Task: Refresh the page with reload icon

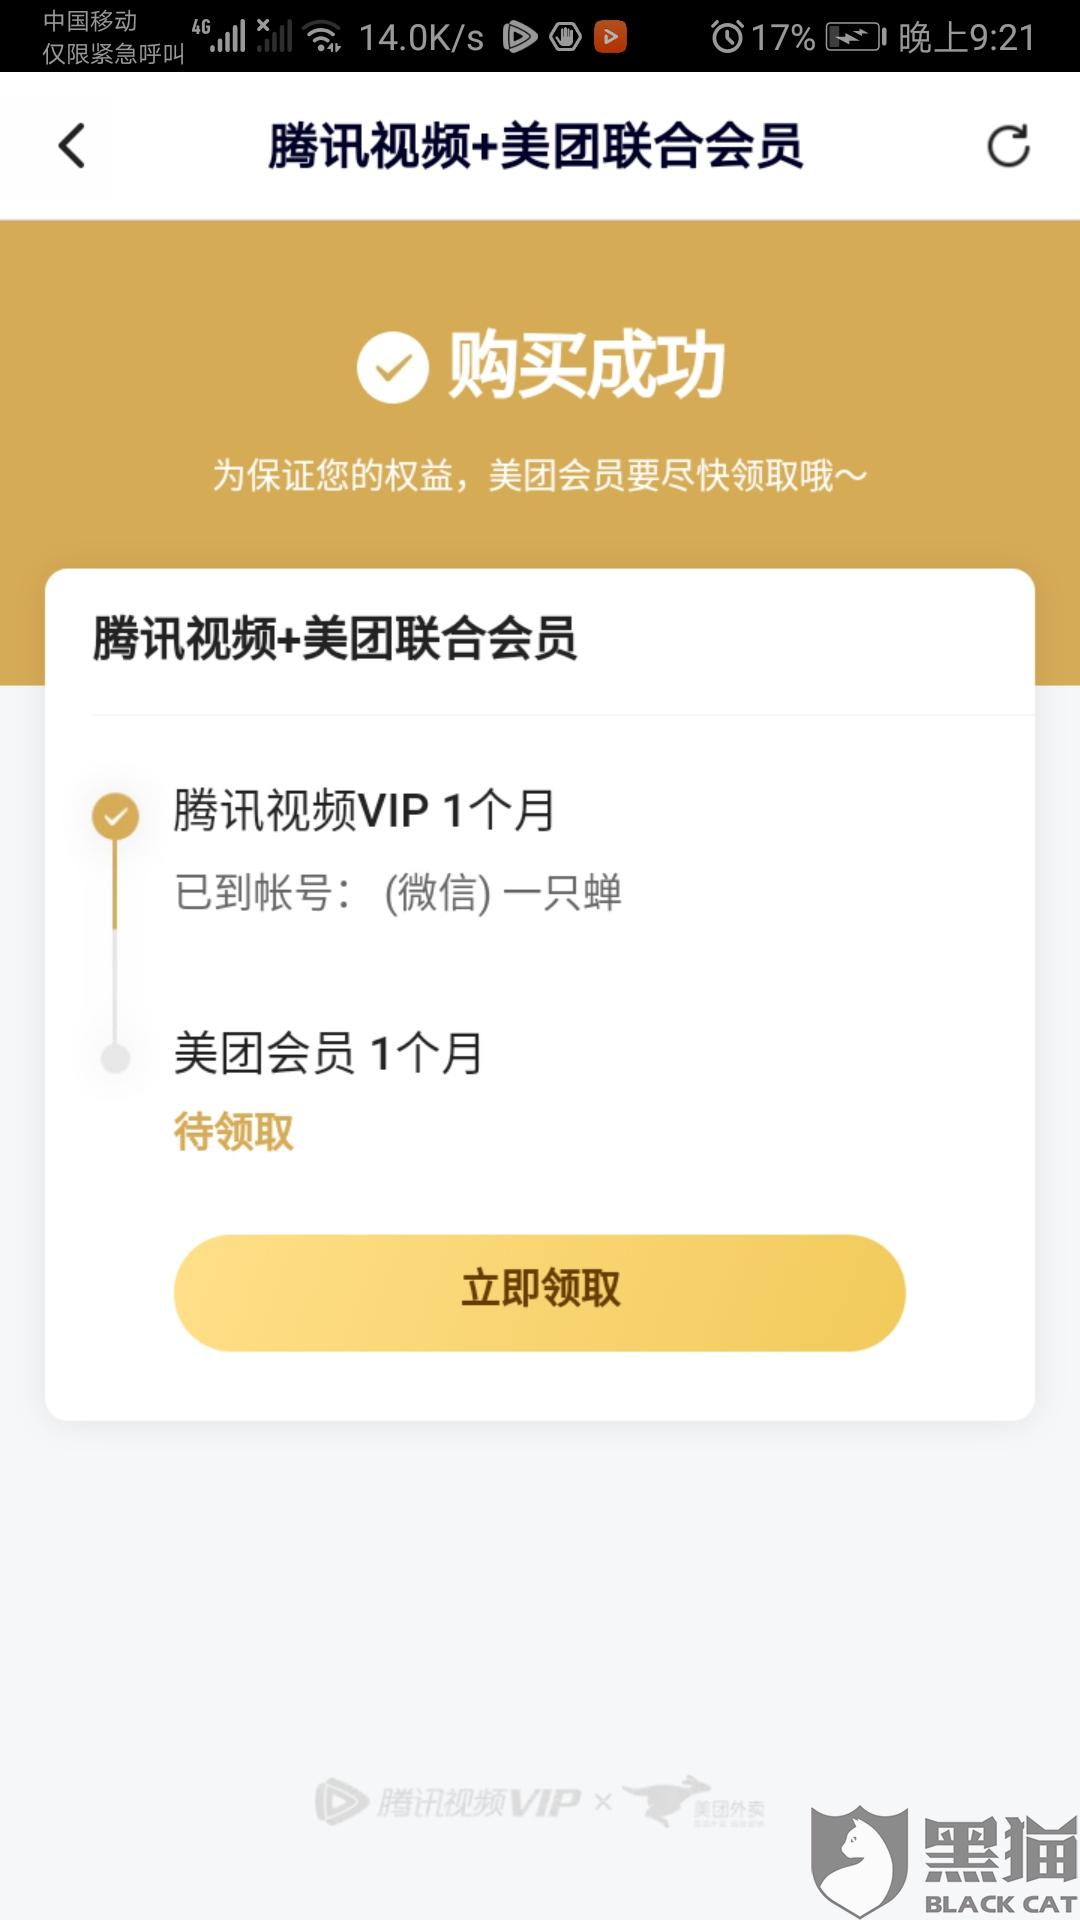Action: [x=1008, y=146]
